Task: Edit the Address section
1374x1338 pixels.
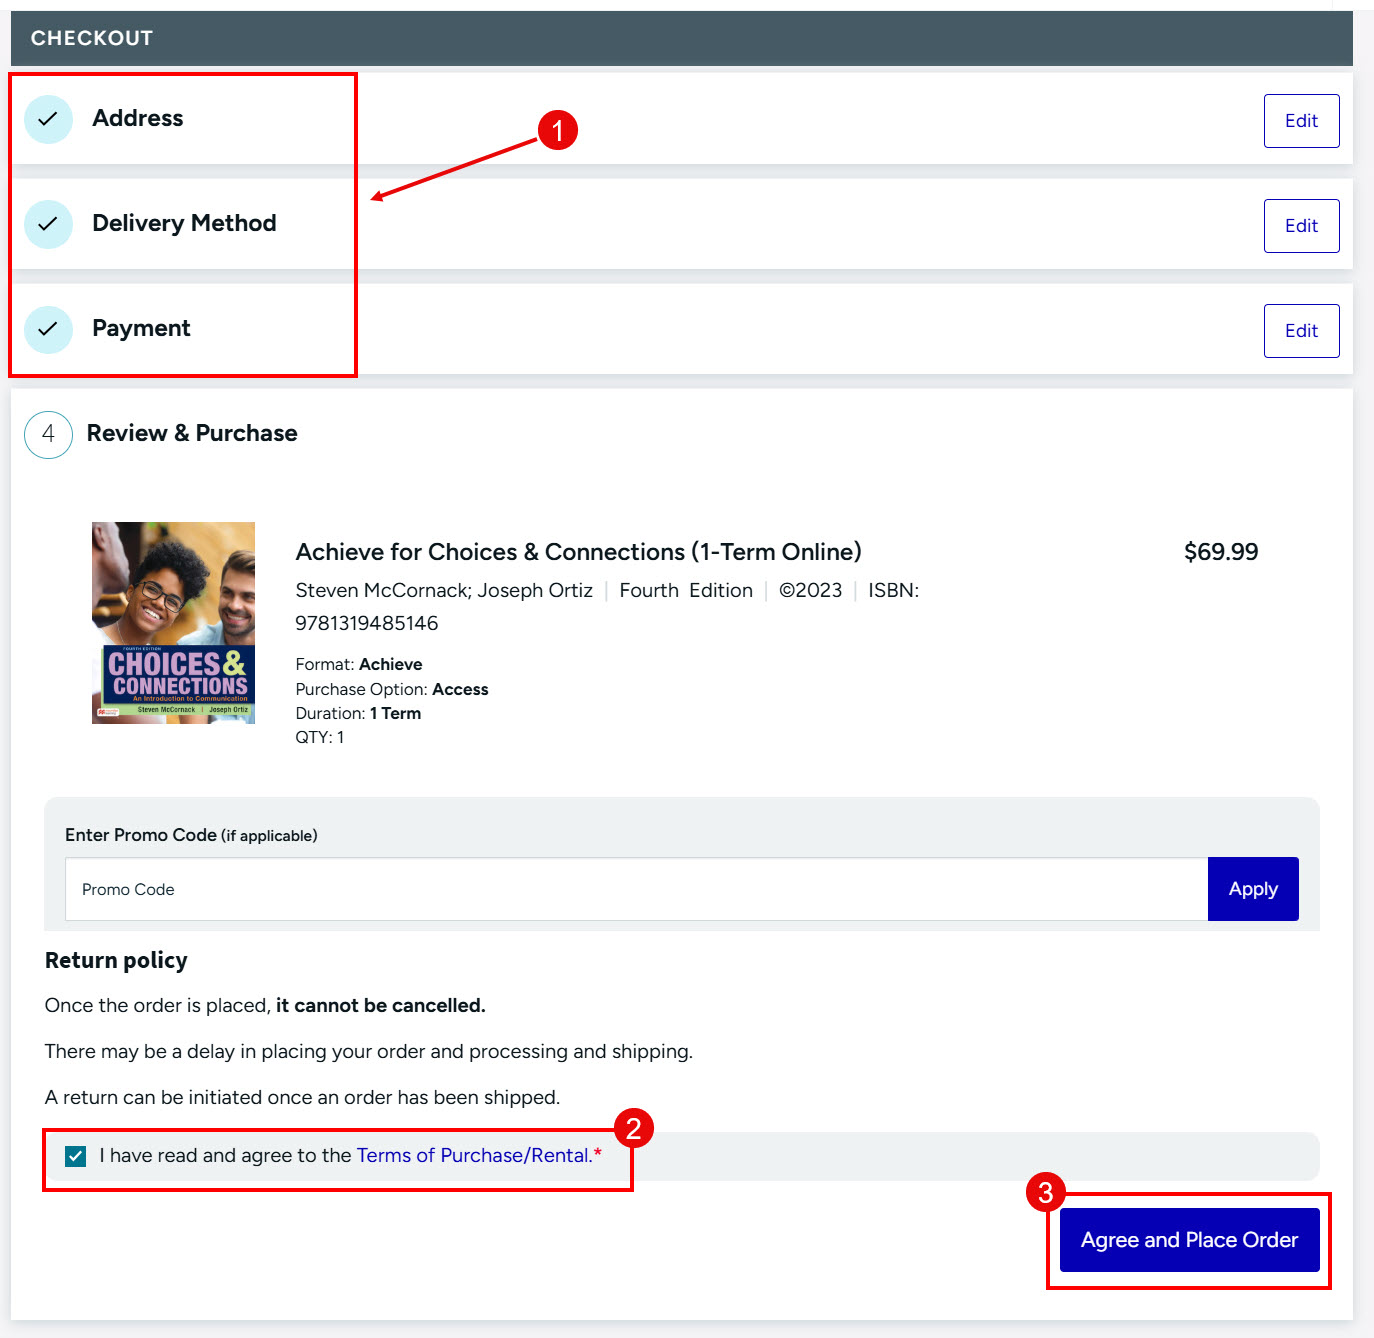Action: pyautogui.click(x=1300, y=121)
